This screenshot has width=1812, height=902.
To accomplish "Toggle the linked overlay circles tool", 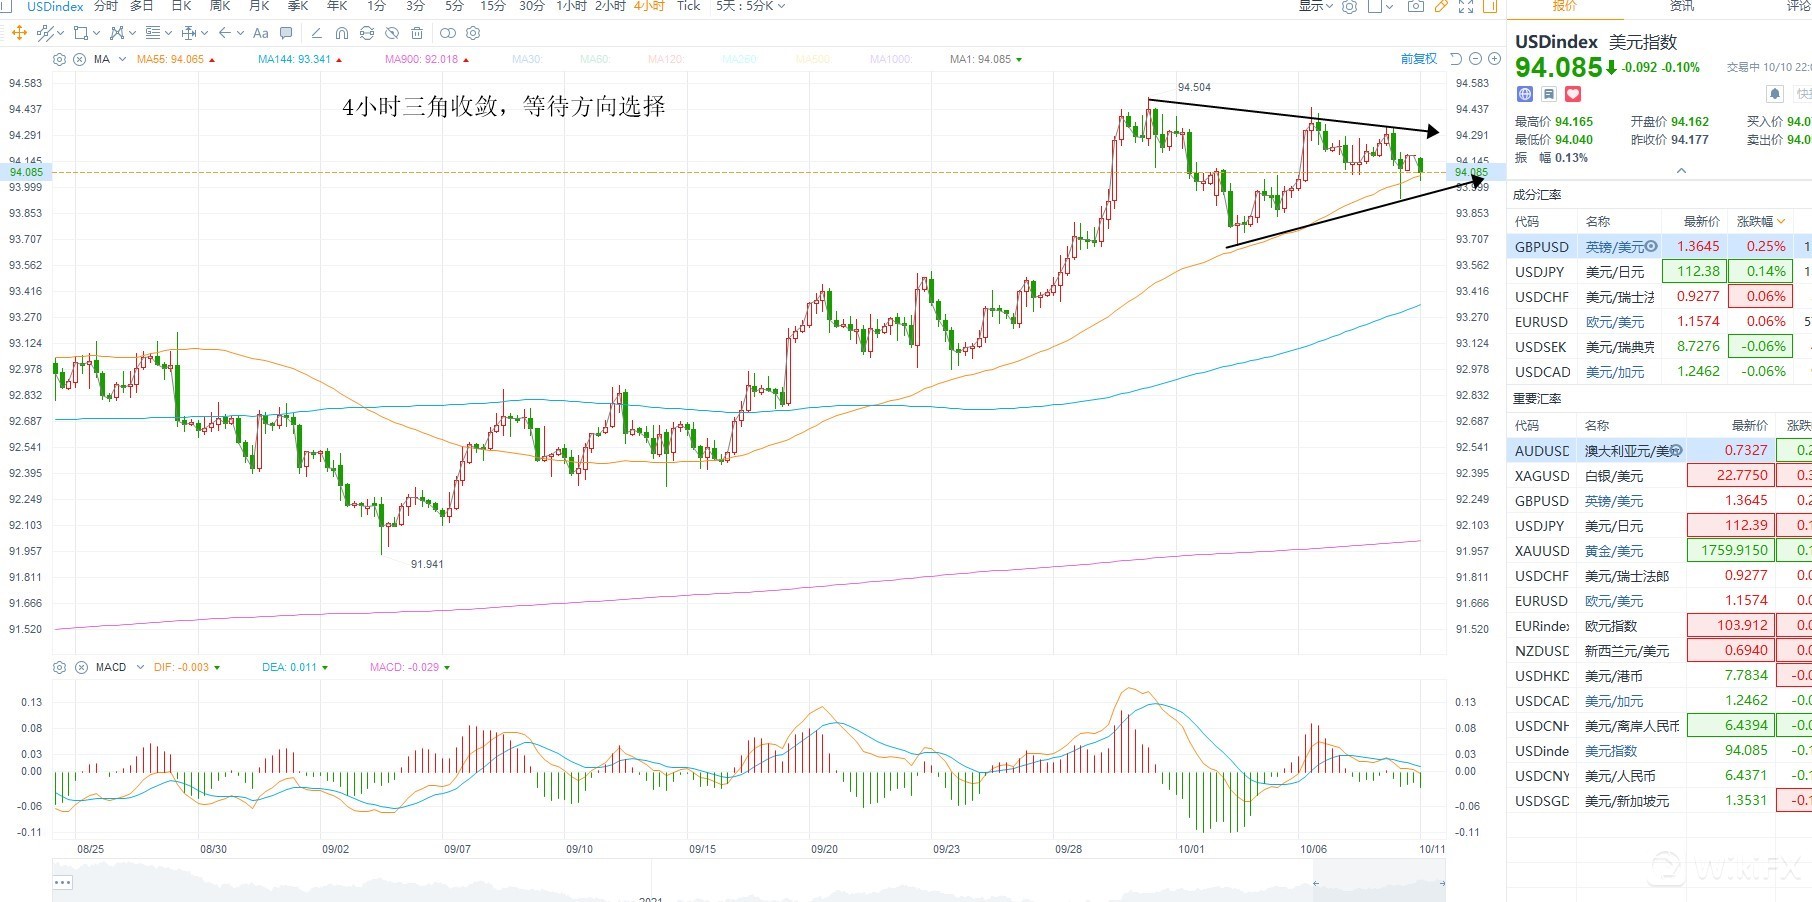I will tap(447, 33).
